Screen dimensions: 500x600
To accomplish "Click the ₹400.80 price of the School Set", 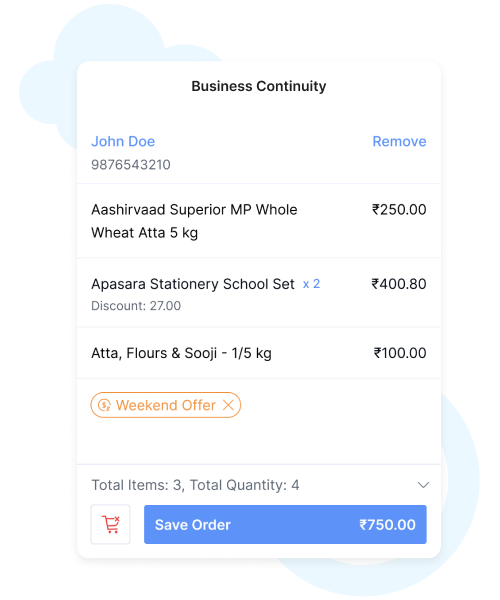I will (399, 284).
